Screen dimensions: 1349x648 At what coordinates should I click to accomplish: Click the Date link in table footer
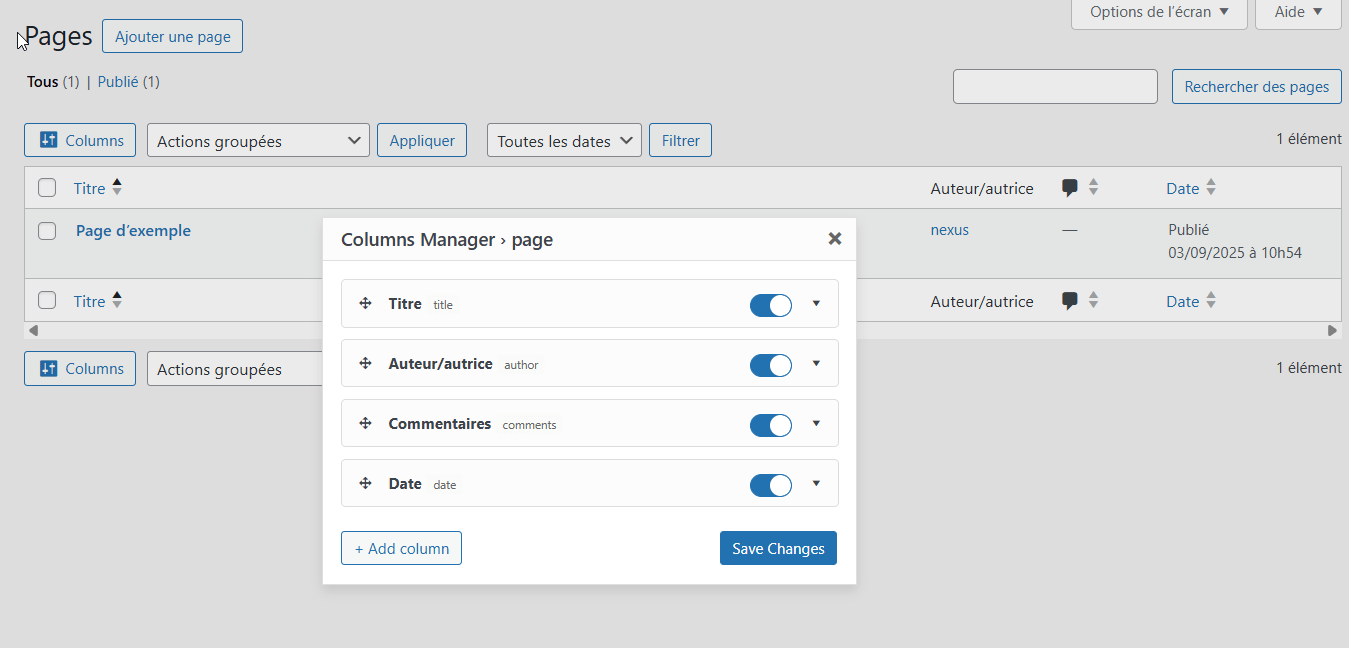pos(1182,301)
